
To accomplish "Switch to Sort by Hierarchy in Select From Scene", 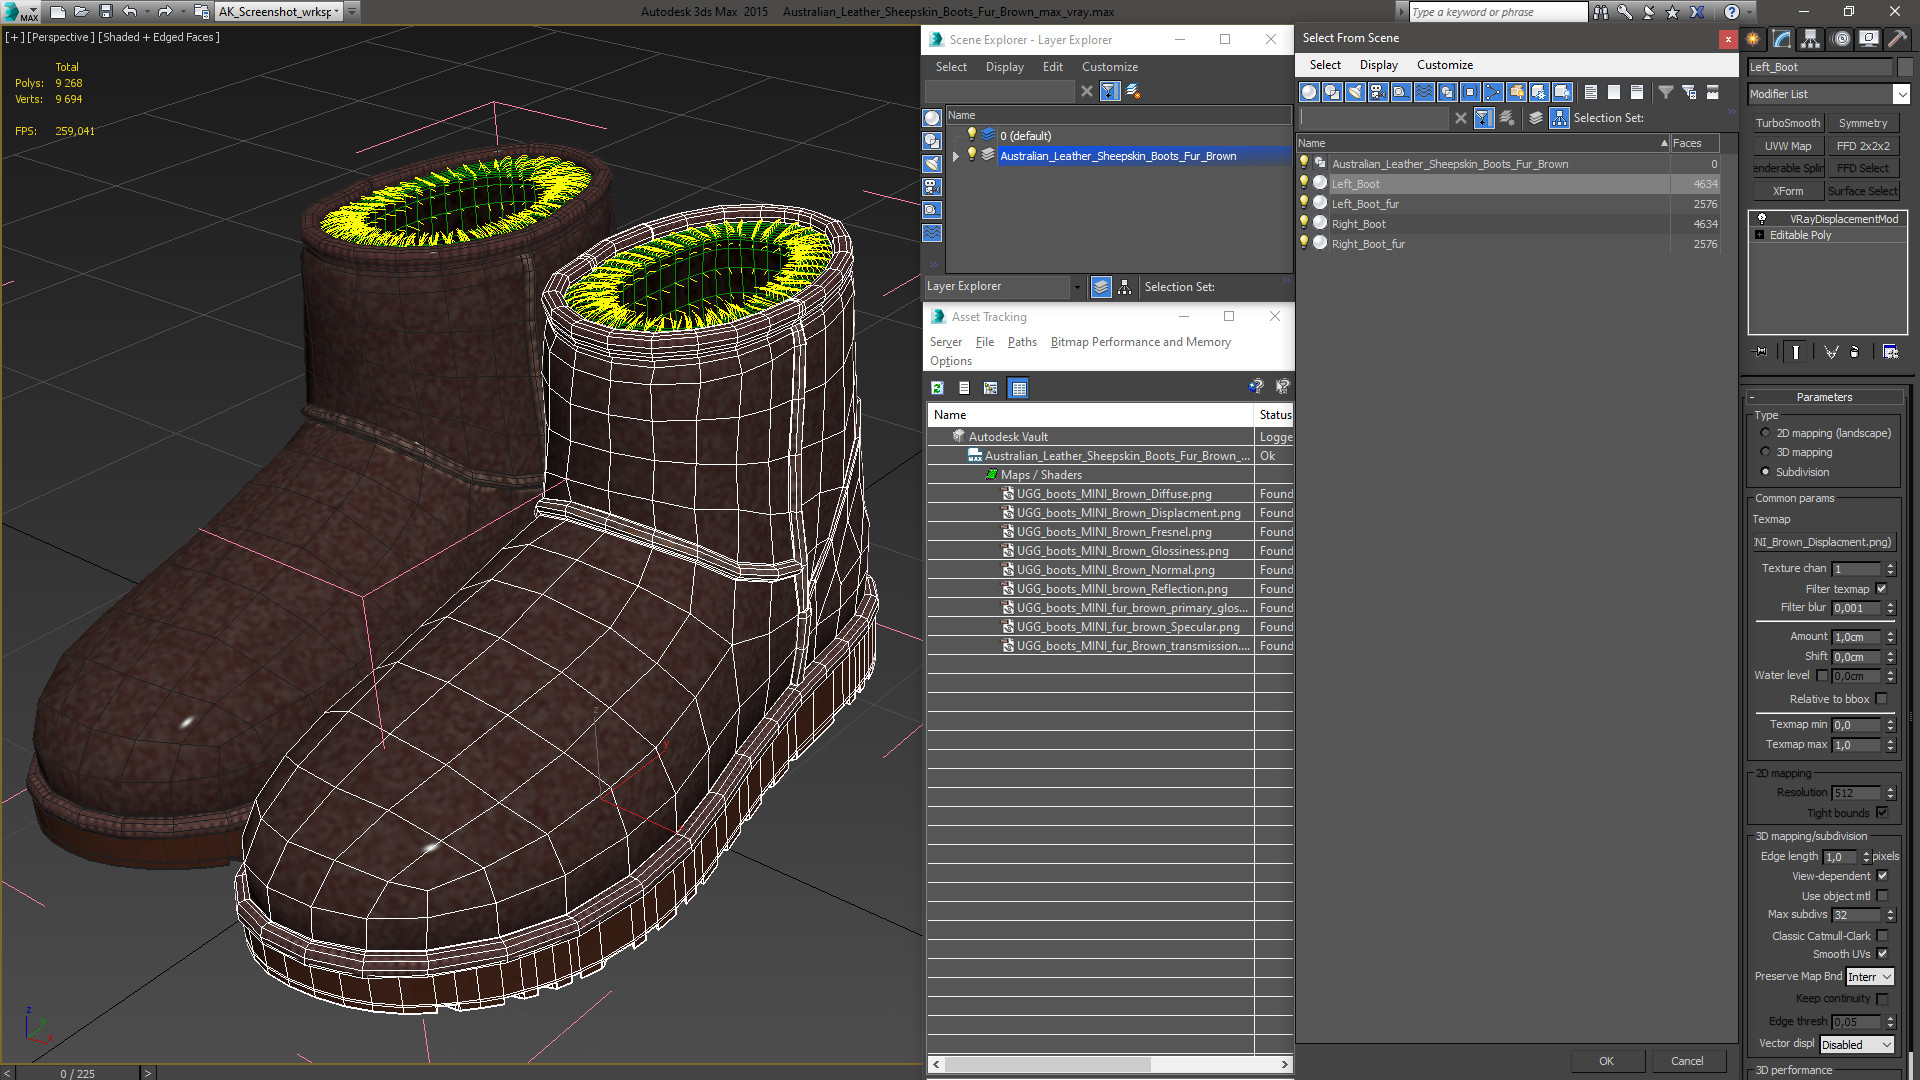I will tap(1560, 118).
